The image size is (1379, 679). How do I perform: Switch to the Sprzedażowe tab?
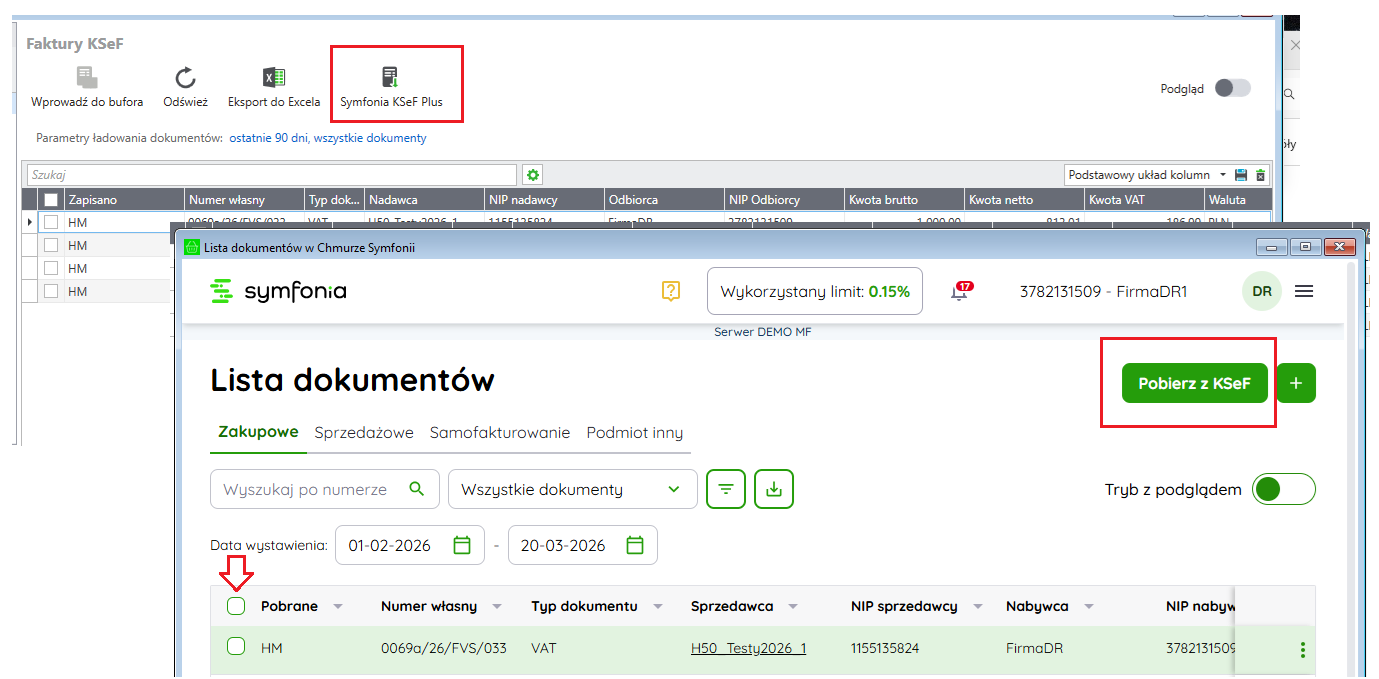[364, 433]
